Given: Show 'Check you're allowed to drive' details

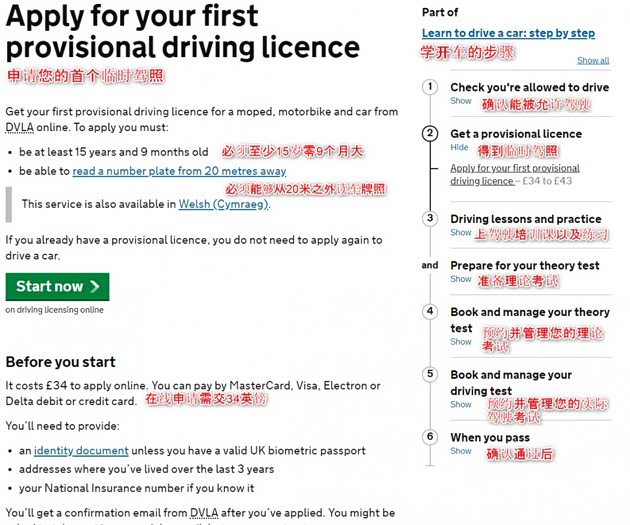Looking at the screenshot, I should (460, 101).
